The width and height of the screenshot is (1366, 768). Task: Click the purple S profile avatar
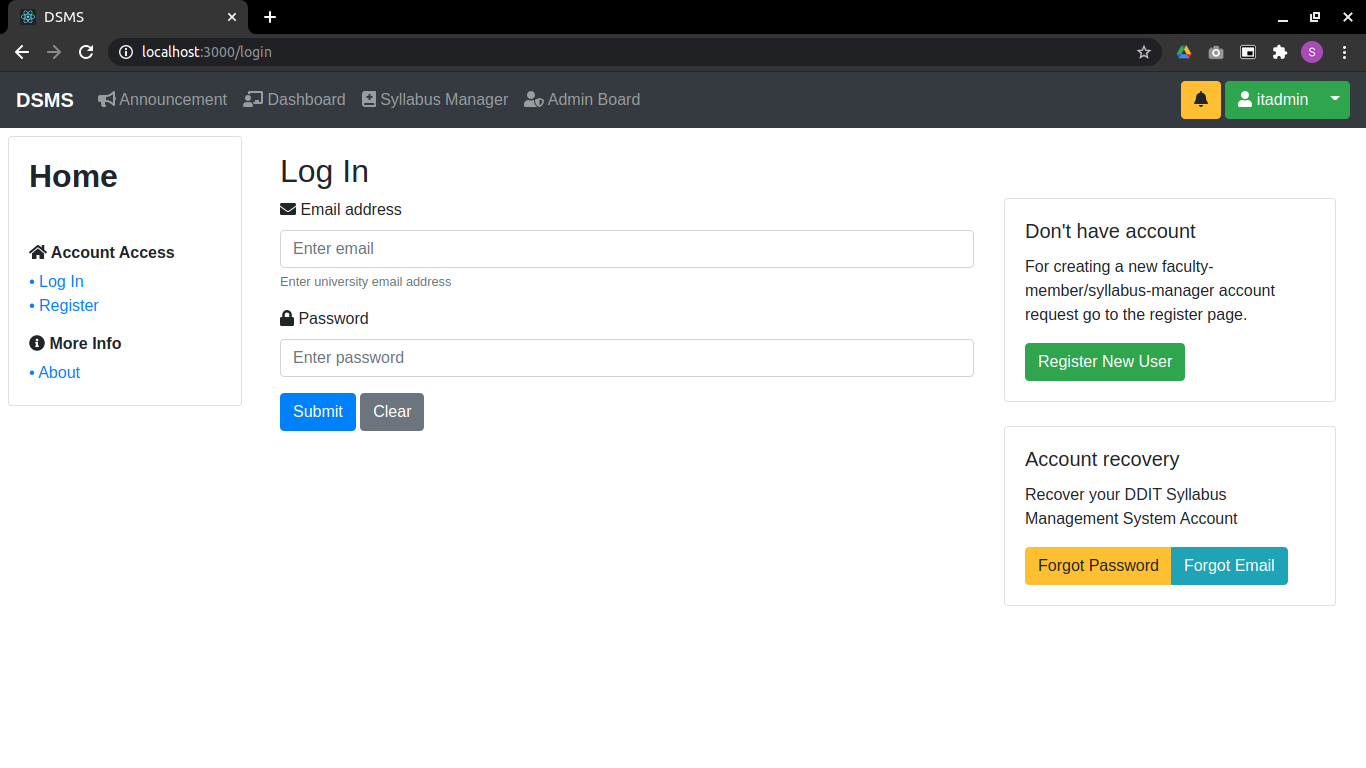pos(1312,52)
